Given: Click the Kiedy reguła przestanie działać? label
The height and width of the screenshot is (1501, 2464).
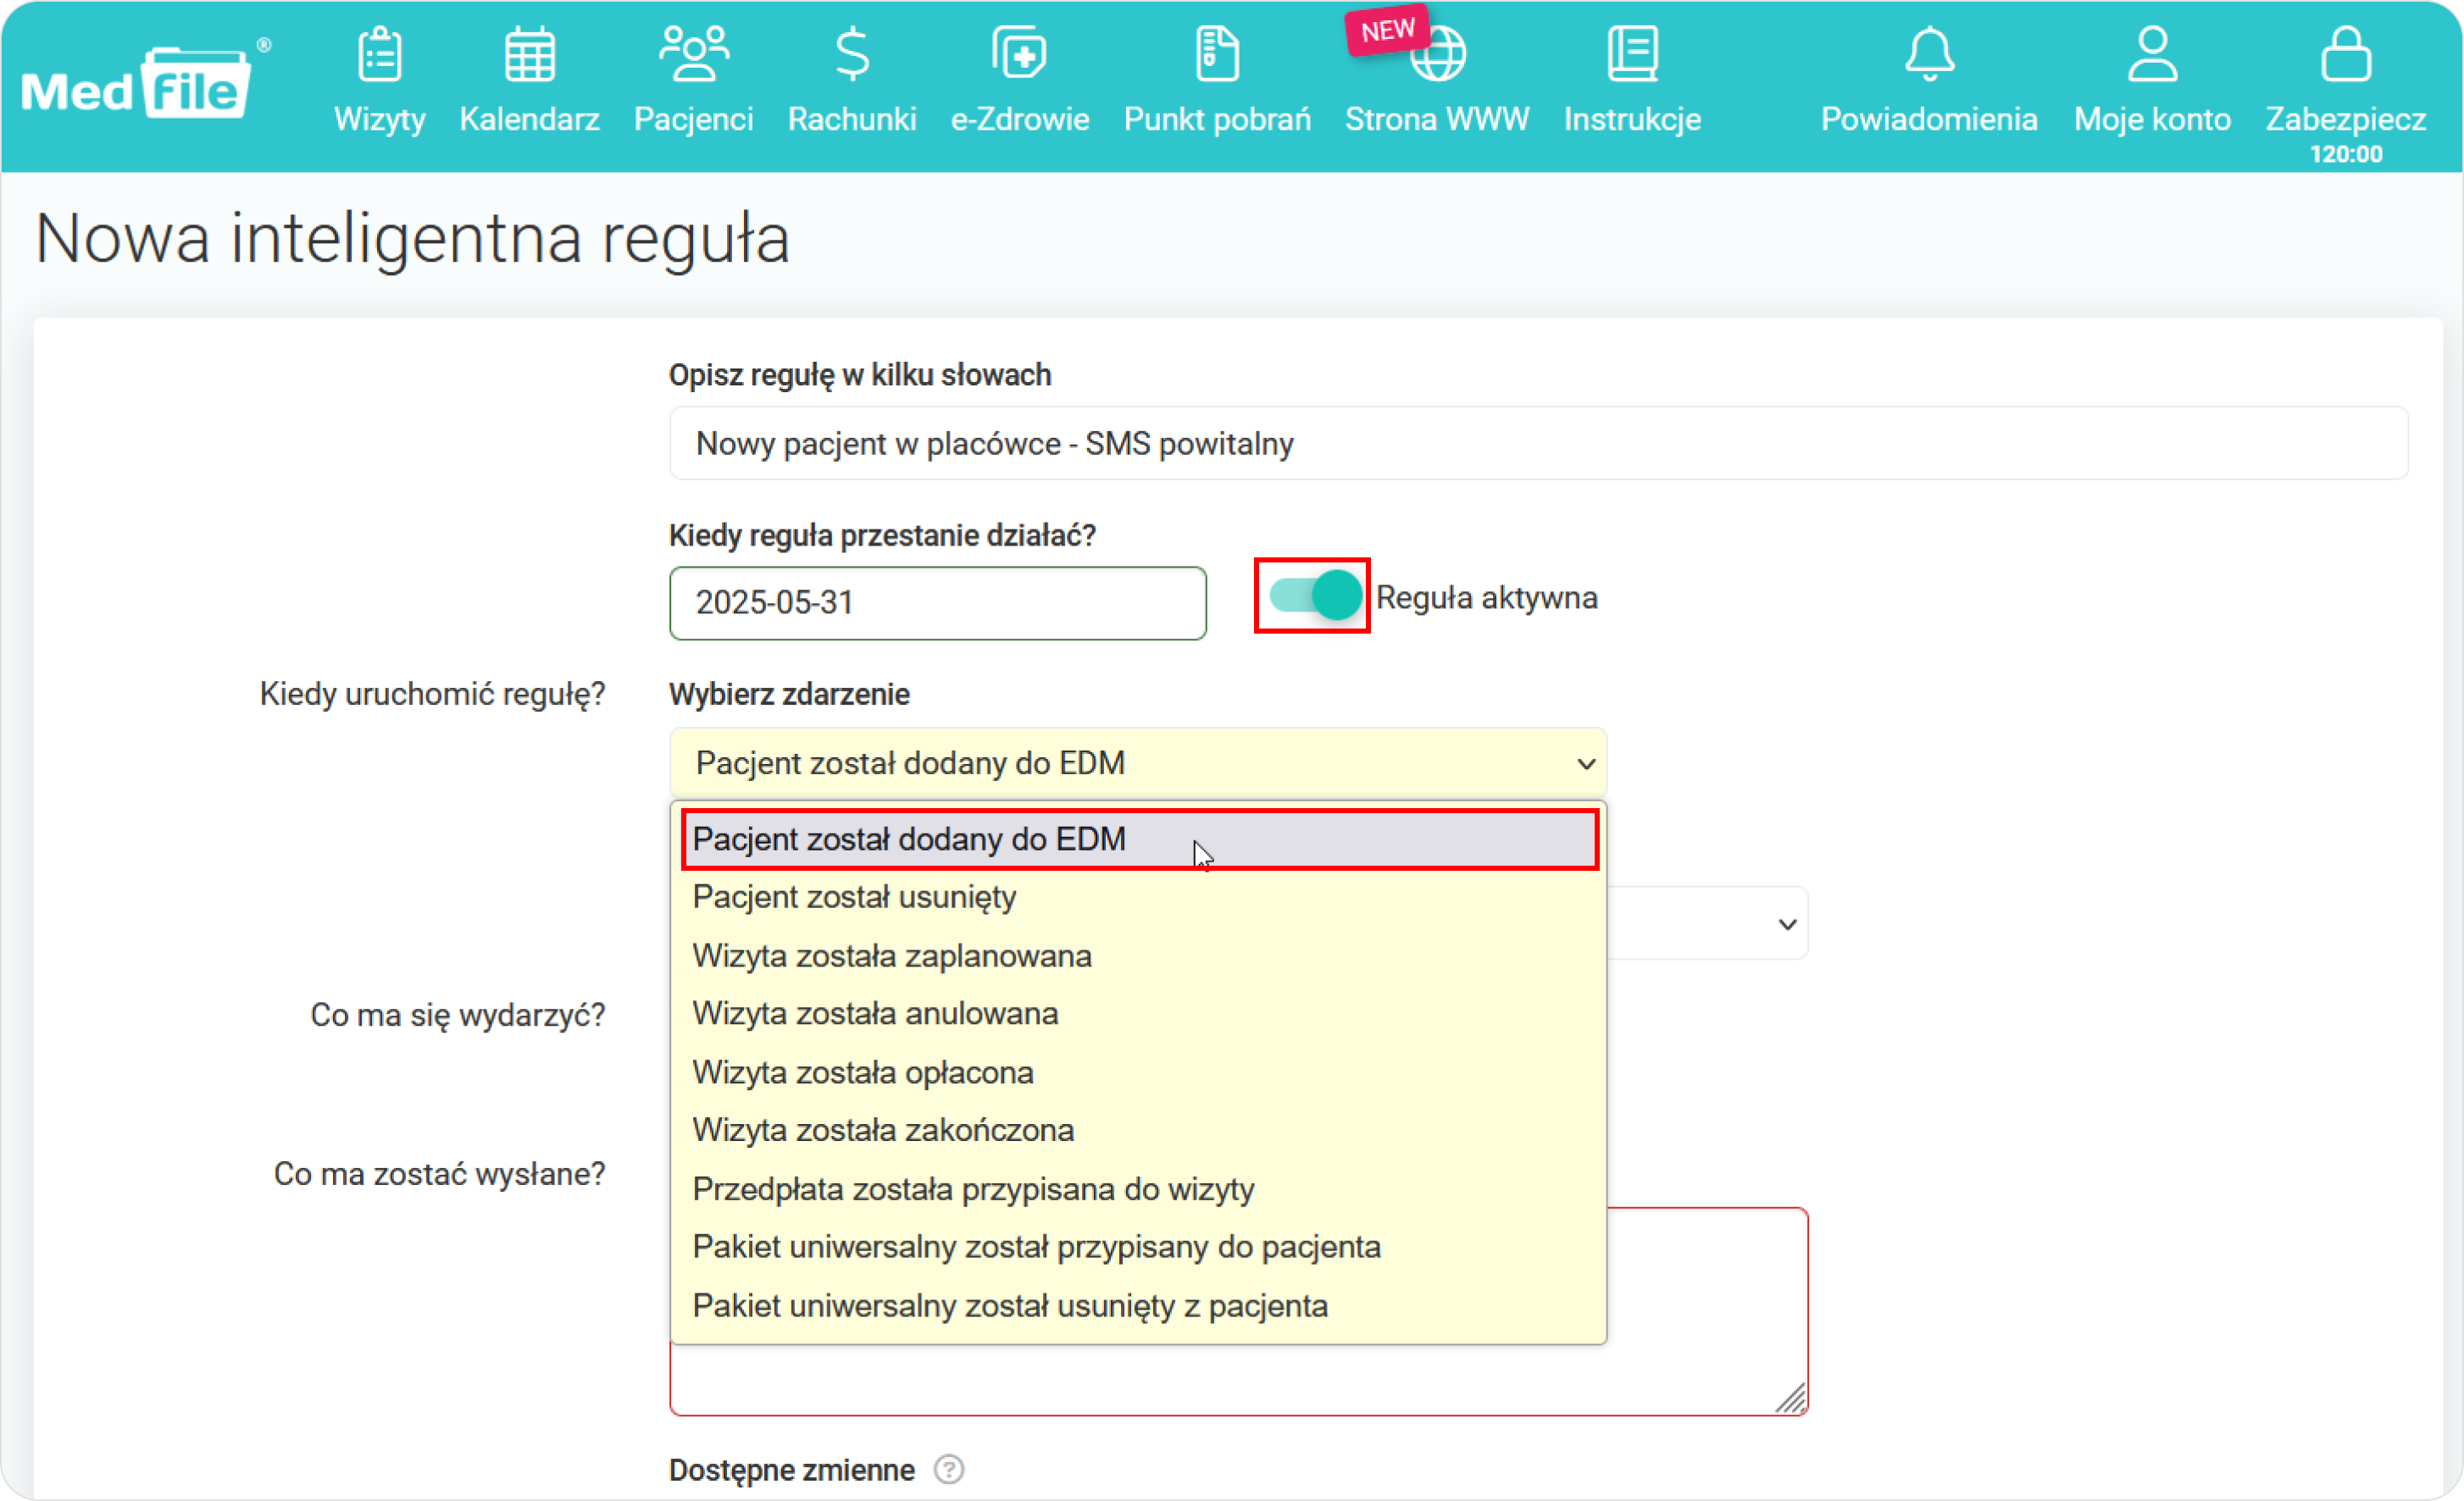Looking at the screenshot, I should tap(882, 535).
